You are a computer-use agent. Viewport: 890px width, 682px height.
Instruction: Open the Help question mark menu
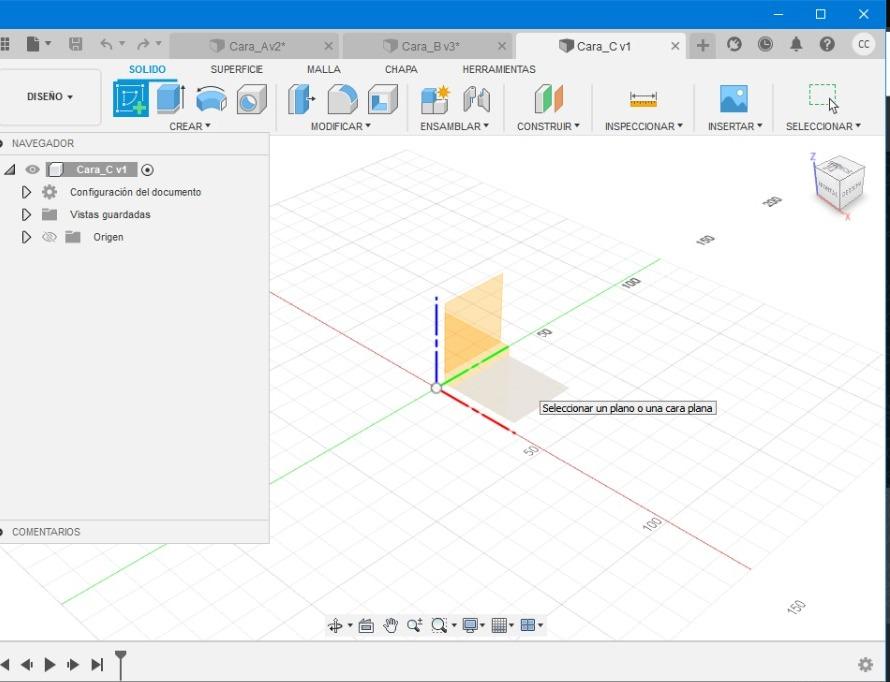click(827, 44)
